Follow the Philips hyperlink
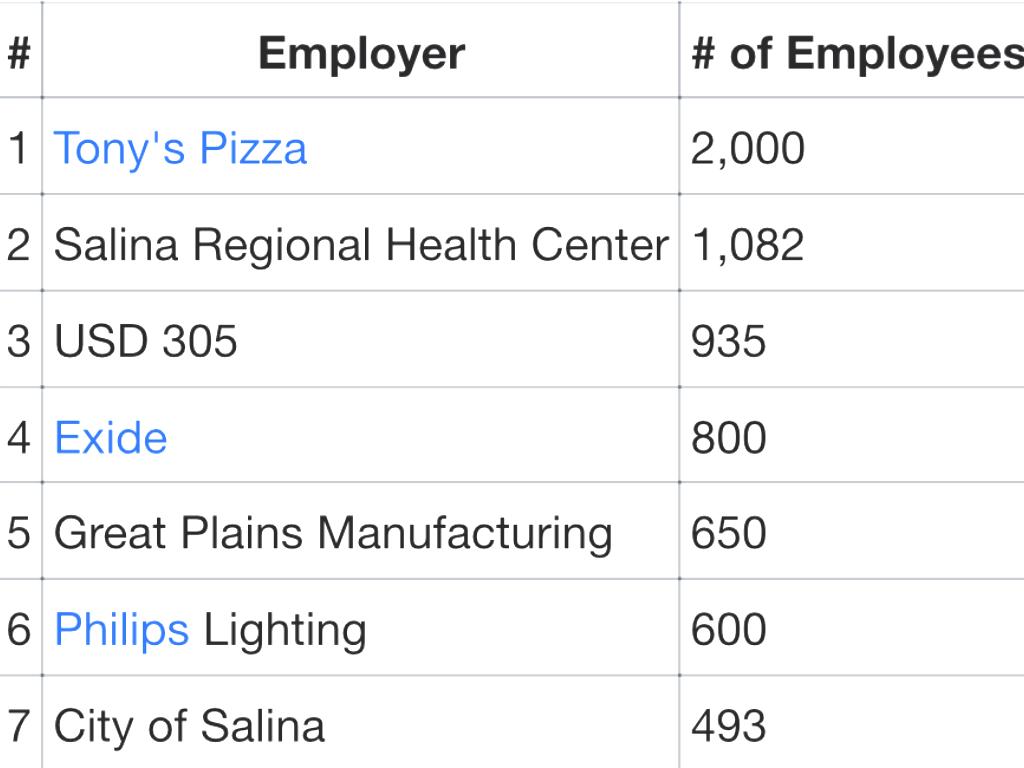1024x768 pixels. coord(121,630)
